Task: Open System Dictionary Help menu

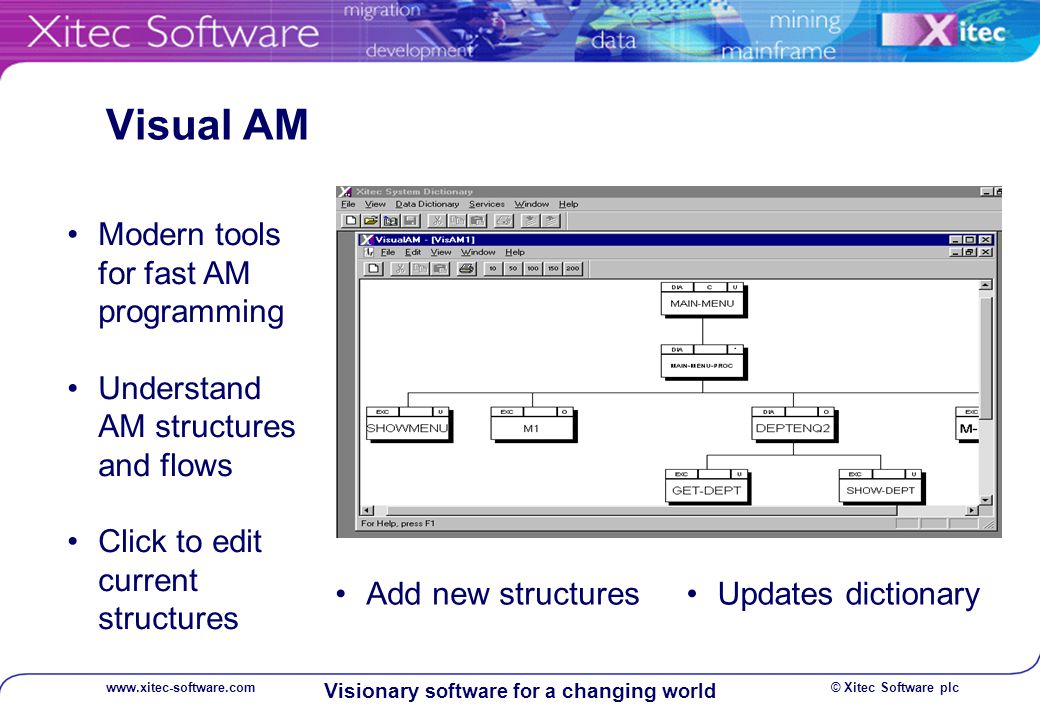Action: click(568, 204)
